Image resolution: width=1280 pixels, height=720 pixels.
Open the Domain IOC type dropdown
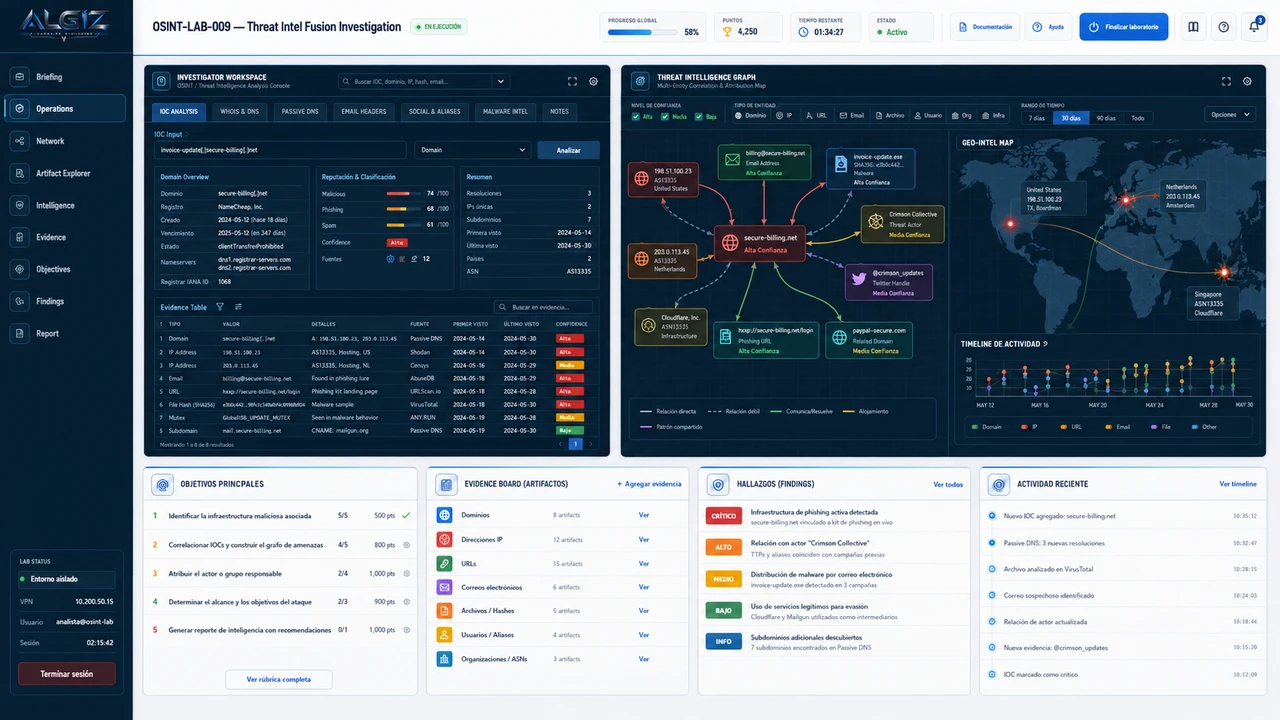(473, 150)
